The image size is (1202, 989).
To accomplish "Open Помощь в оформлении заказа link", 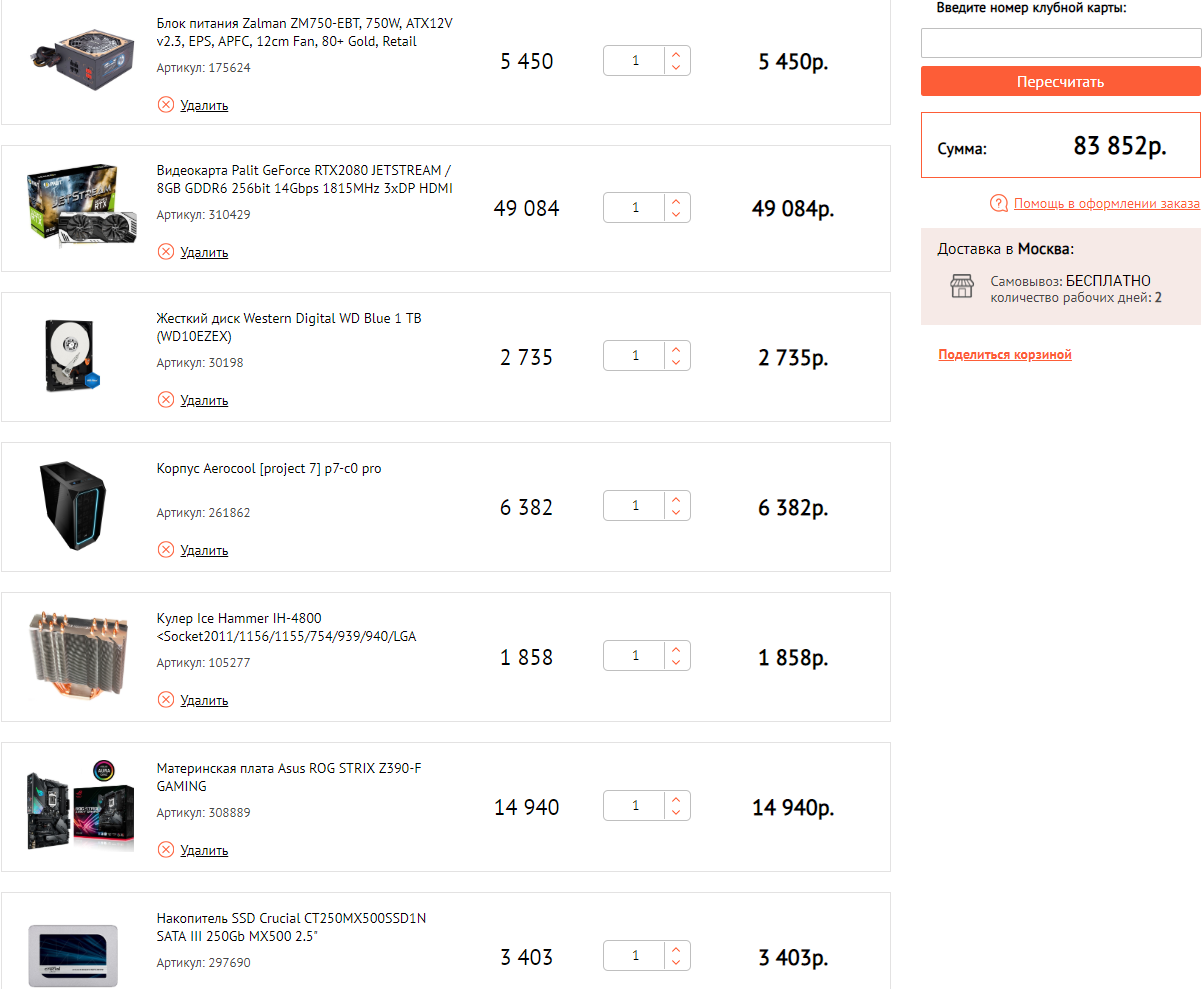I will click(1106, 204).
